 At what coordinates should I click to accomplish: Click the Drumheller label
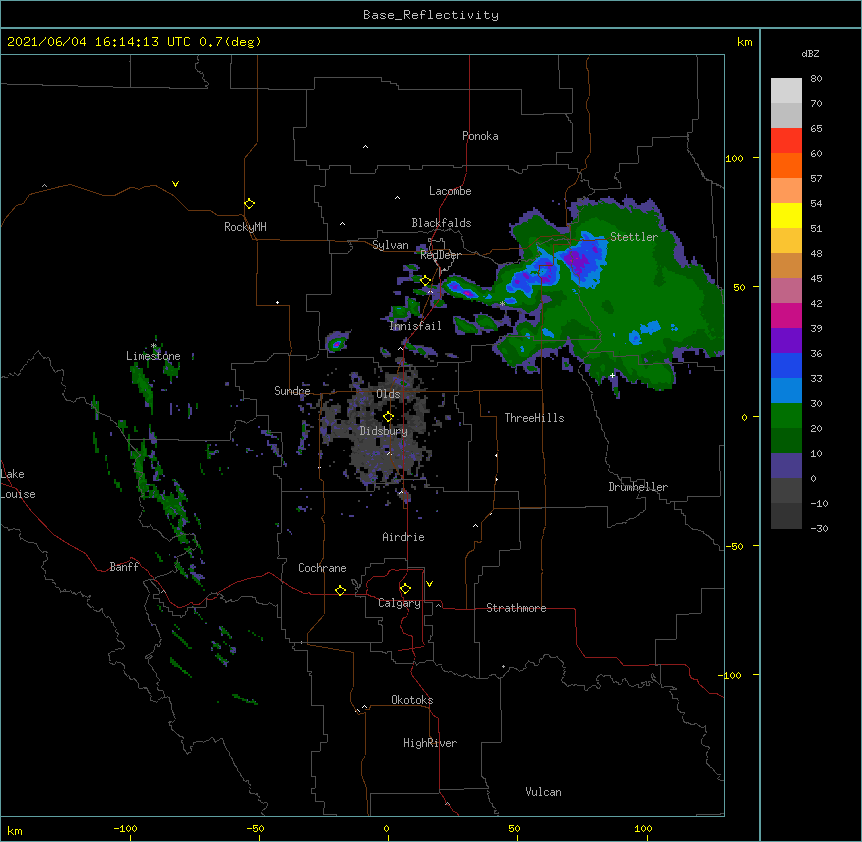pyautogui.click(x=638, y=487)
